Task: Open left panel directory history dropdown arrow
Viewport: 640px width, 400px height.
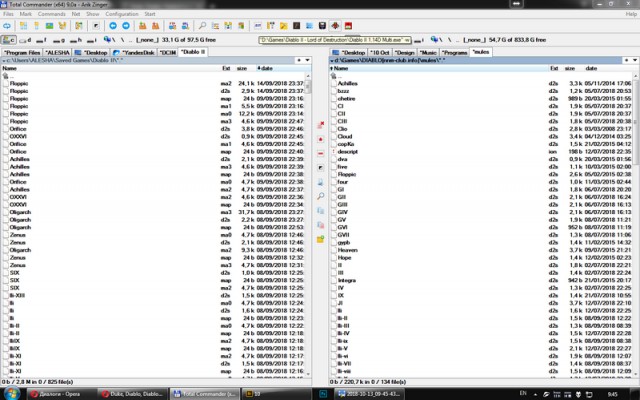Action: pyautogui.click(x=307, y=60)
